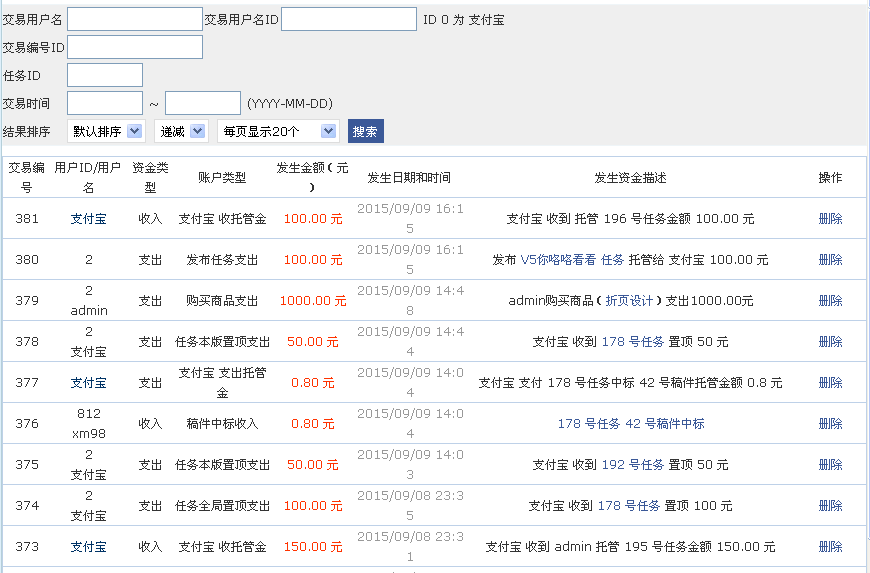
Task: Click the 账户类型 column header
Action: tap(222, 178)
